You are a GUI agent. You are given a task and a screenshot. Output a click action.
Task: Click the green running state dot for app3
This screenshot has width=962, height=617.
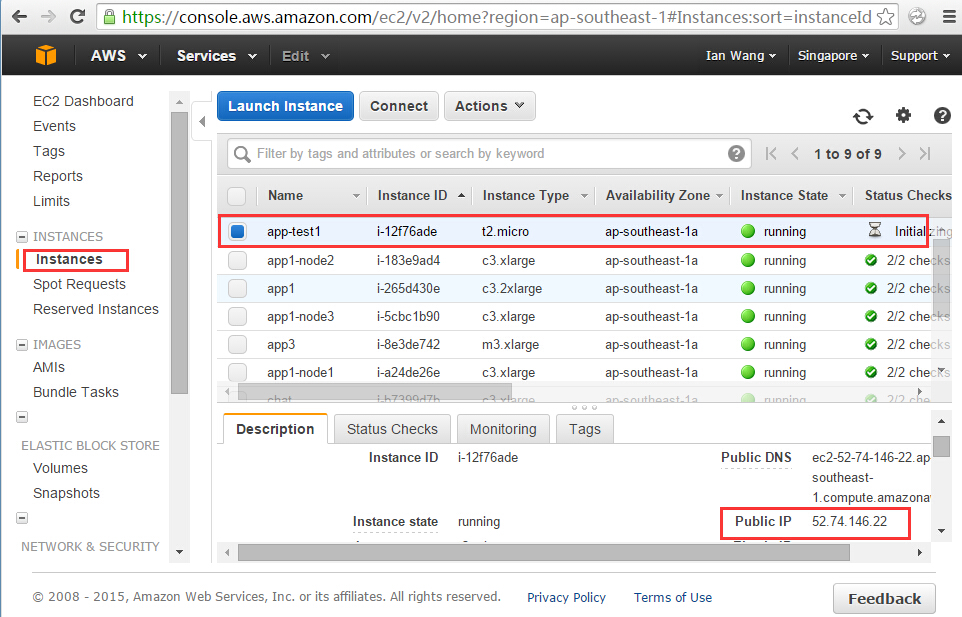pos(748,344)
